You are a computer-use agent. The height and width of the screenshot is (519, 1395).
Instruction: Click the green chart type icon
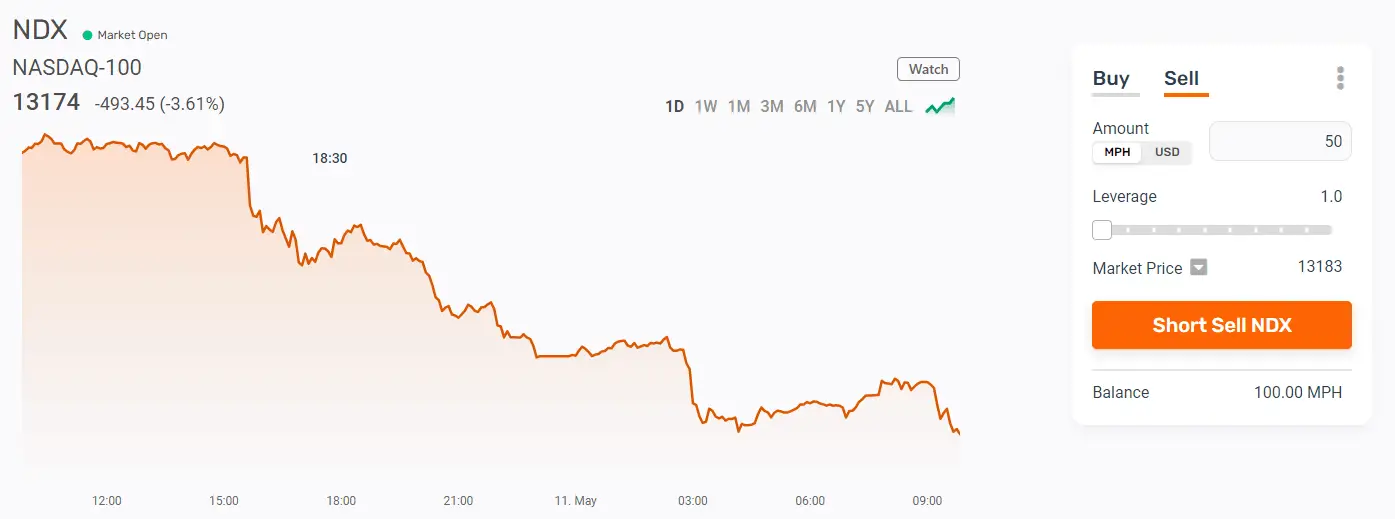click(x=940, y=106)
